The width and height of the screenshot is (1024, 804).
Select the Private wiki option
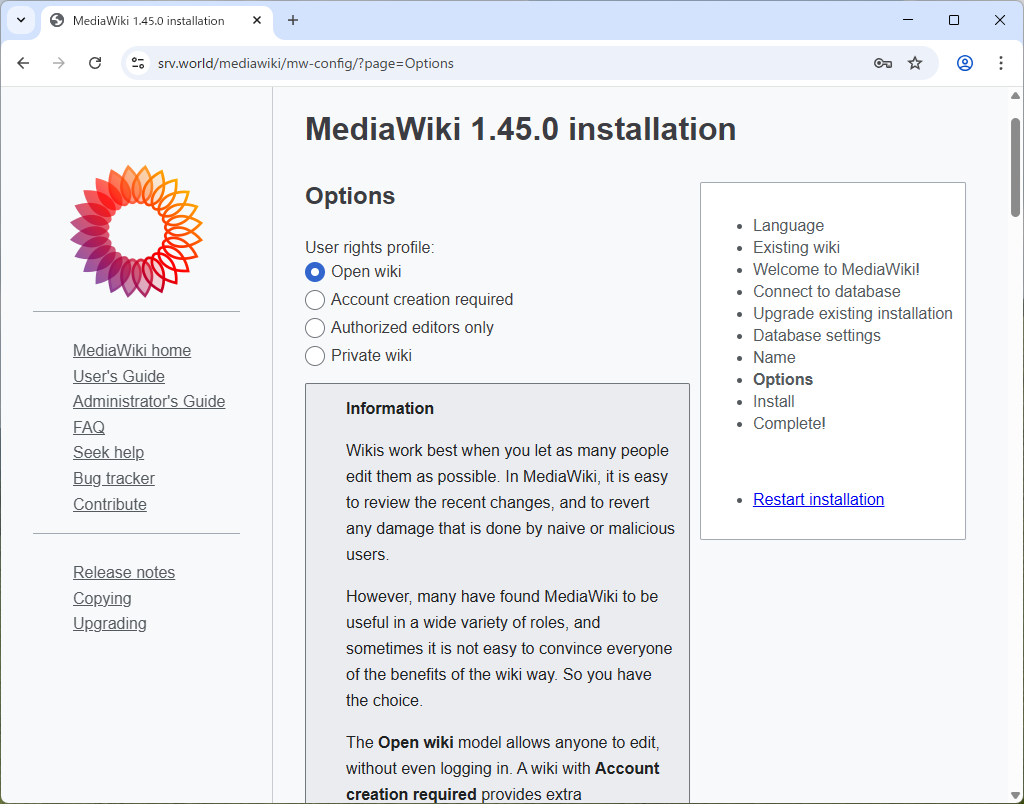(315, 355)
